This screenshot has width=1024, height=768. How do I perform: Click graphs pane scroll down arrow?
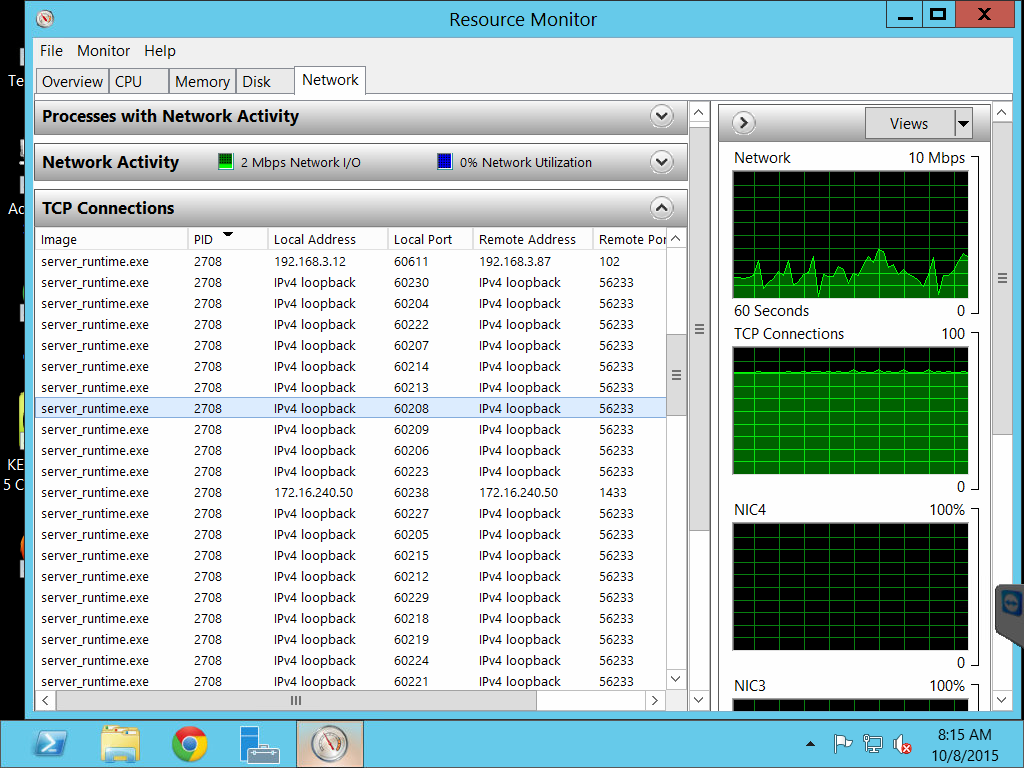tap(1002, 700)
